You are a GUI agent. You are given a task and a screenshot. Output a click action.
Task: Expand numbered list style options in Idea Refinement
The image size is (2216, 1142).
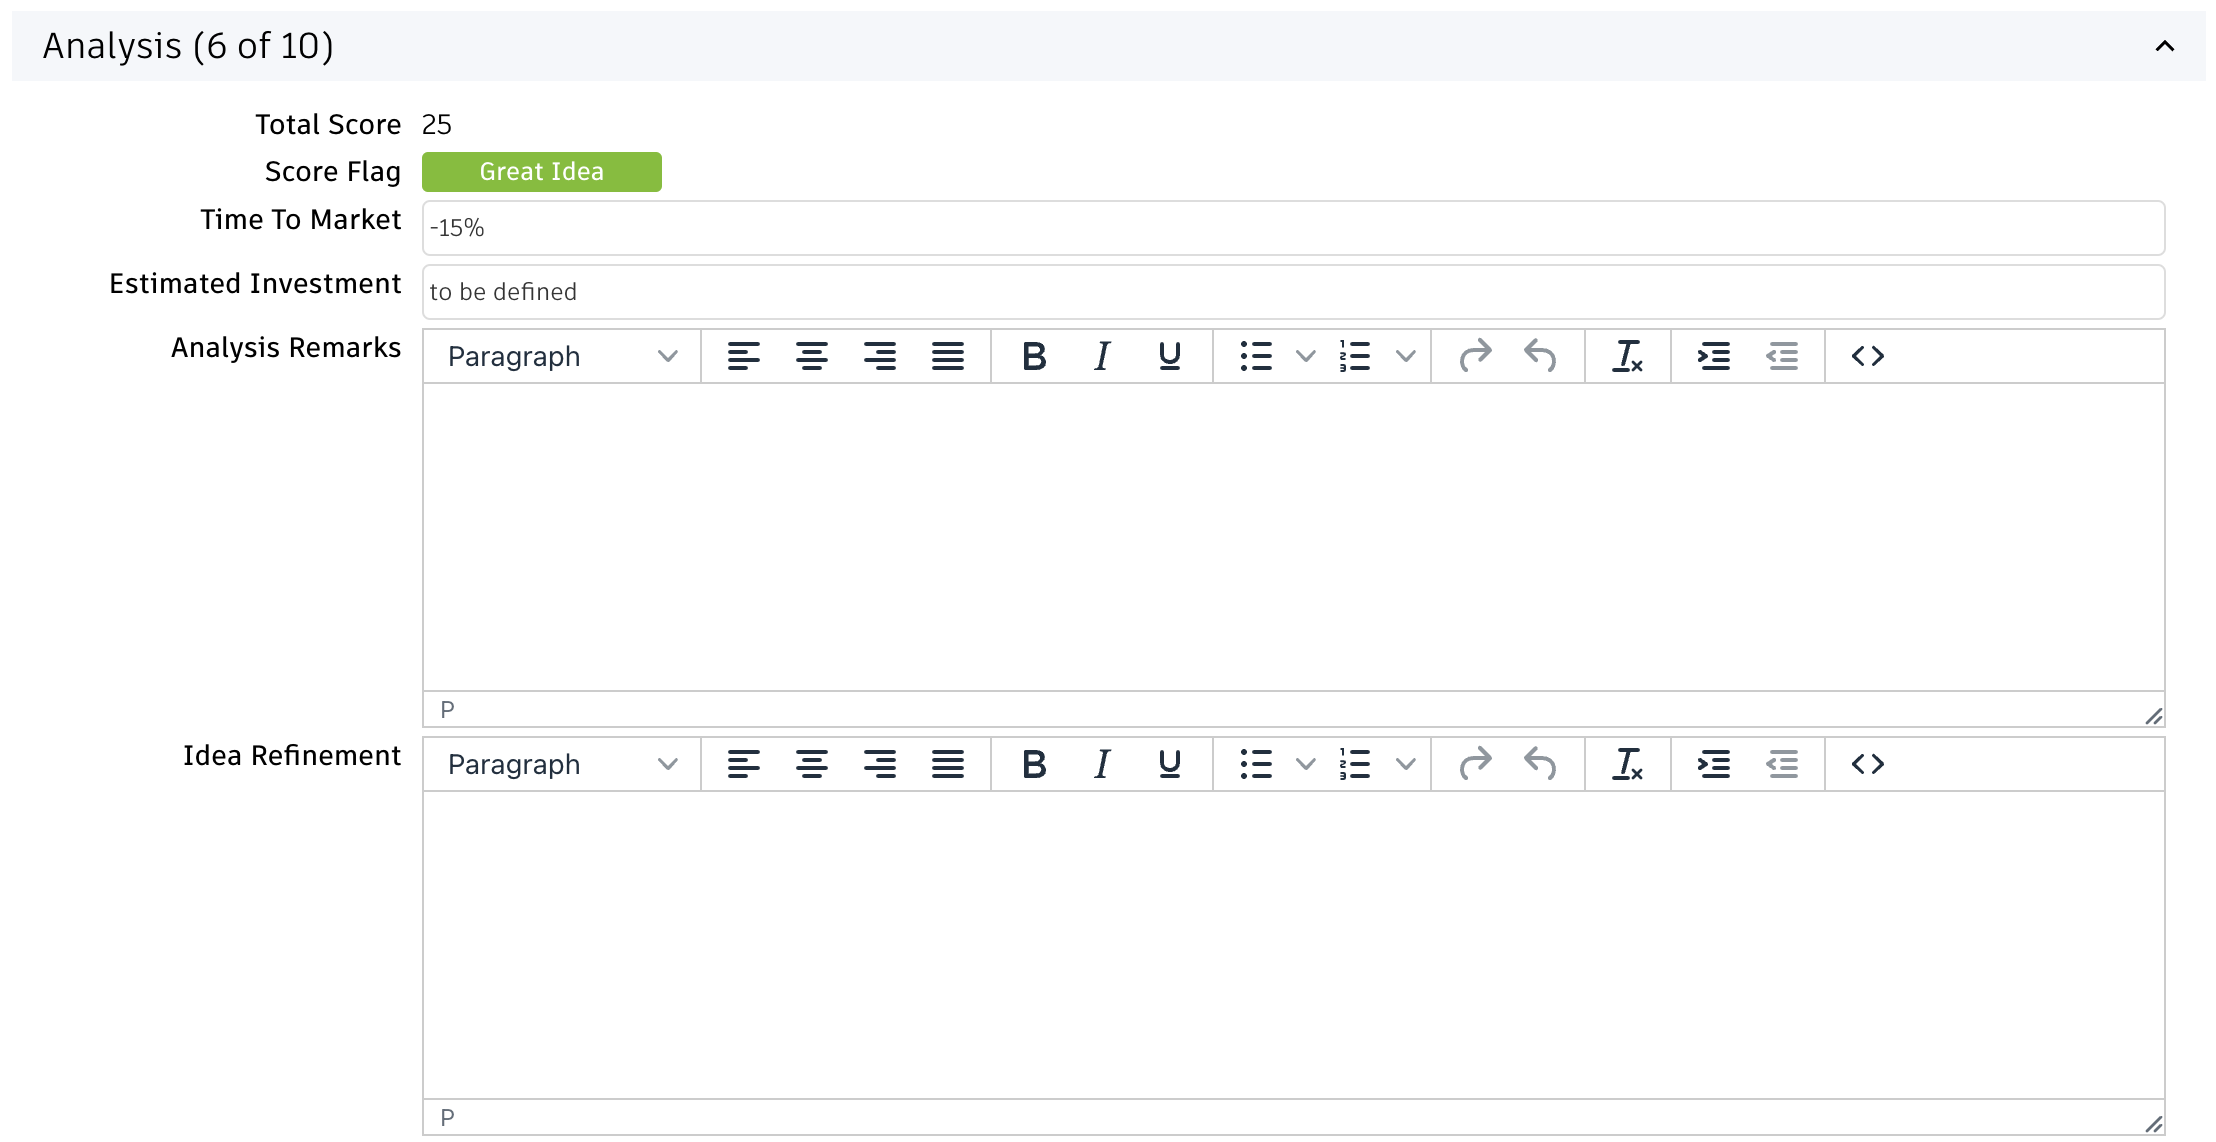pos(1405,764)
